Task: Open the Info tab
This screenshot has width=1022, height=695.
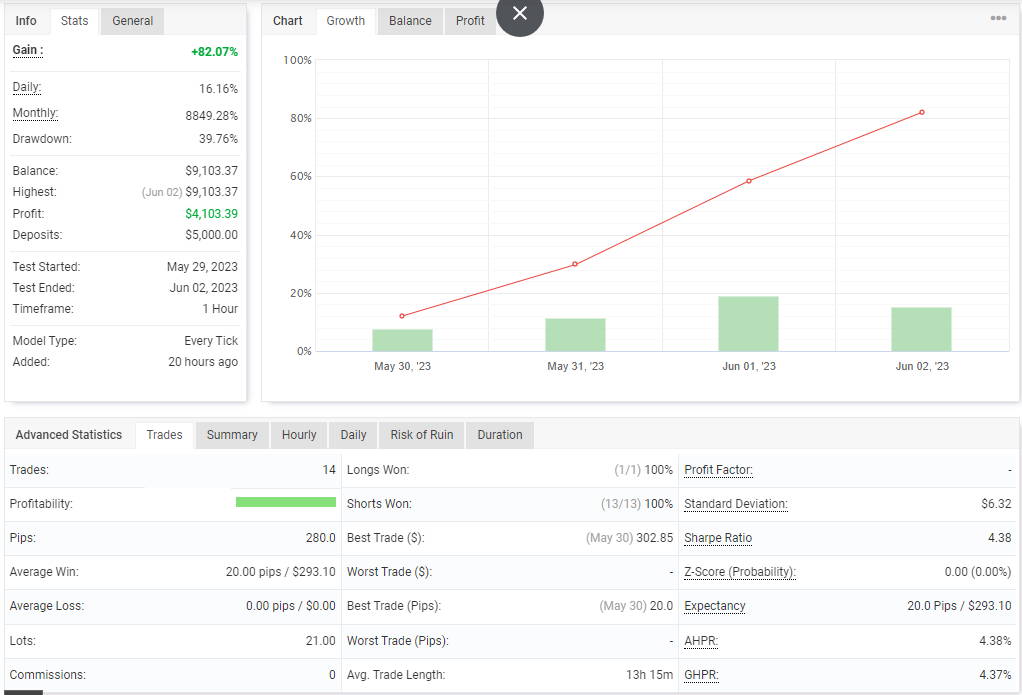Action: coord(26,21)
